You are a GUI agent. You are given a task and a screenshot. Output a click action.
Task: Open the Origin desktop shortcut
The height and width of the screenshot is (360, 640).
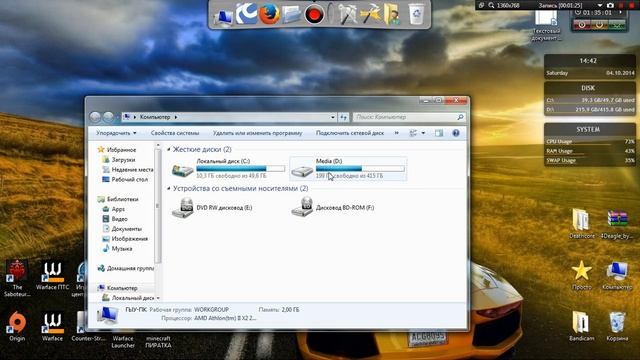click(17, 327)
